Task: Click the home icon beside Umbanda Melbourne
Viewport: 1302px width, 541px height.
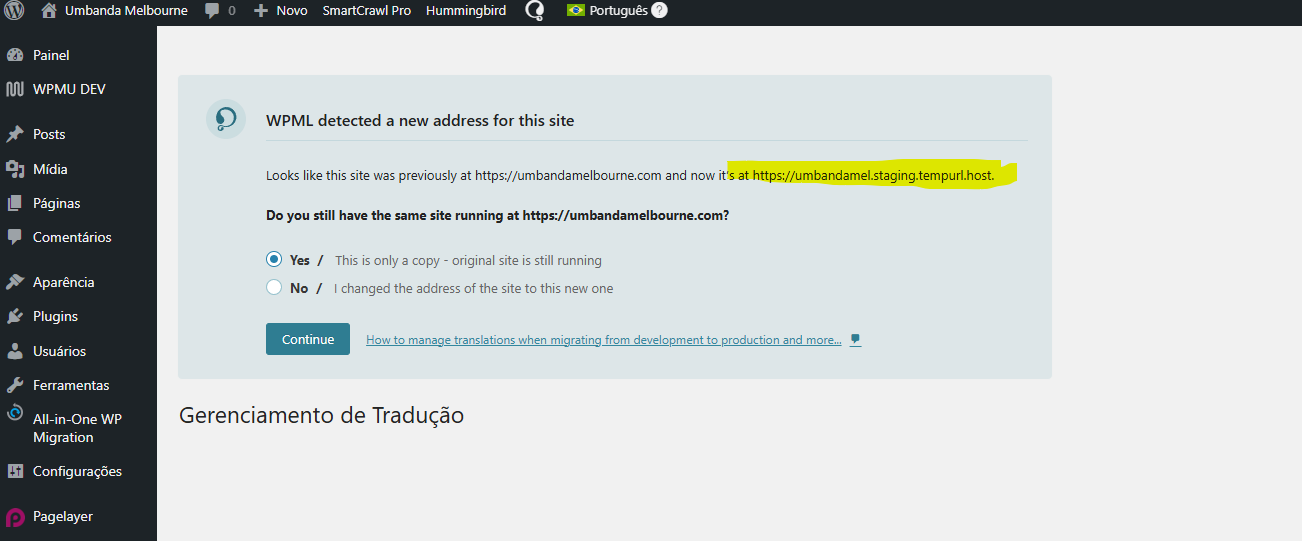Action: pos(49,11)
